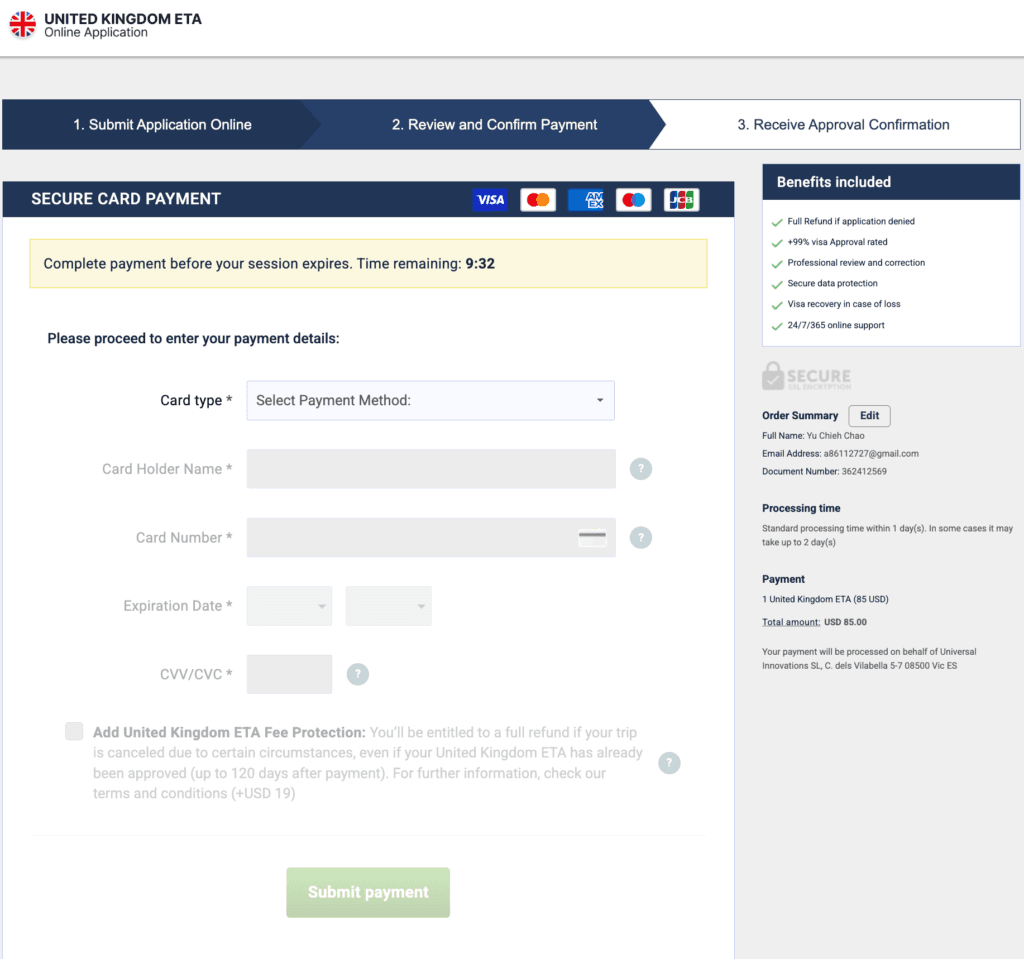Focus the Card Holder Name field
Screen dimensions: 1024x959
coord(431,469)
